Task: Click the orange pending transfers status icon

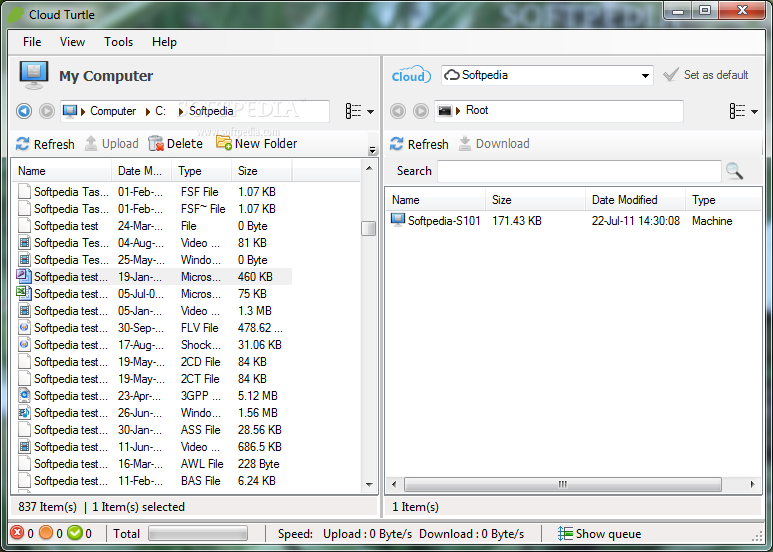Action: point(46,533)
